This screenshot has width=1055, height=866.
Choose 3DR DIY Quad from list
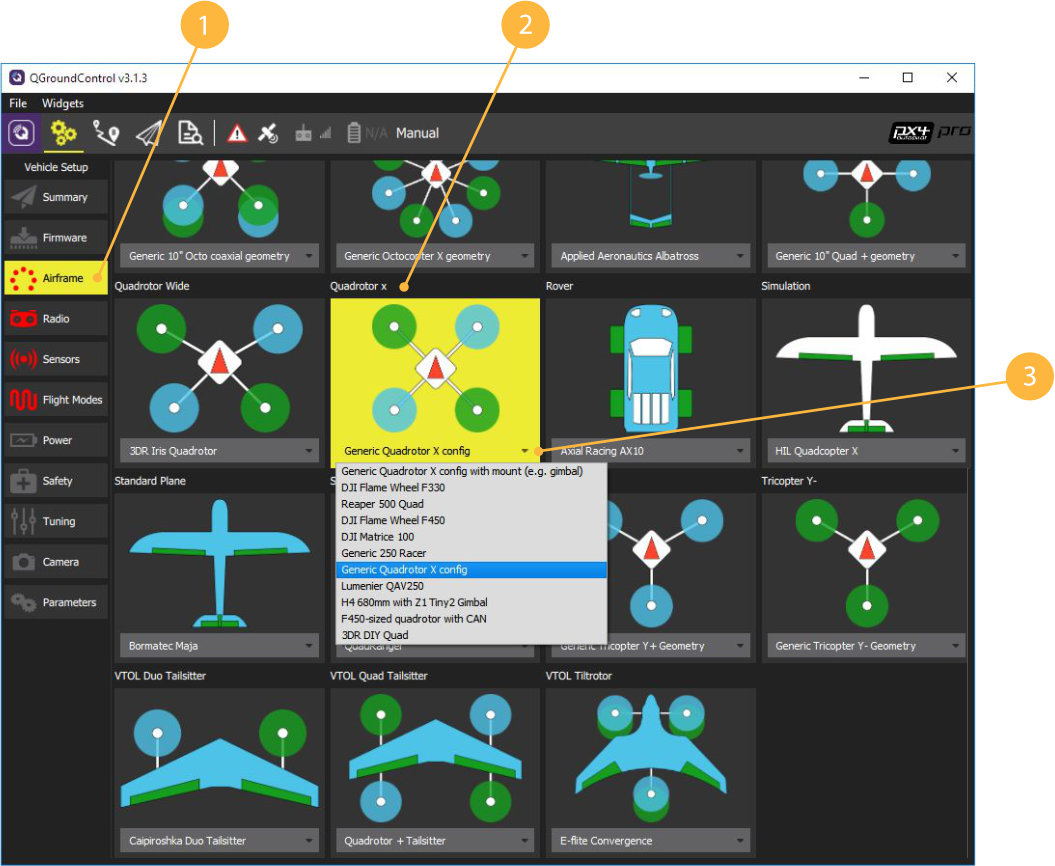tap(471, 635)
